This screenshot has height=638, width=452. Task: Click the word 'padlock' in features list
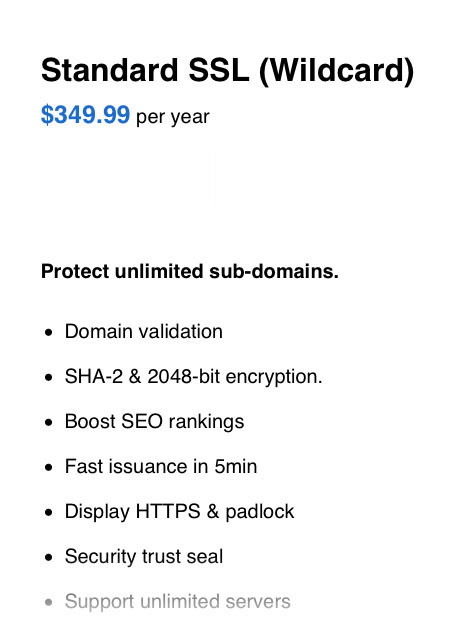[x=260, y=512]
